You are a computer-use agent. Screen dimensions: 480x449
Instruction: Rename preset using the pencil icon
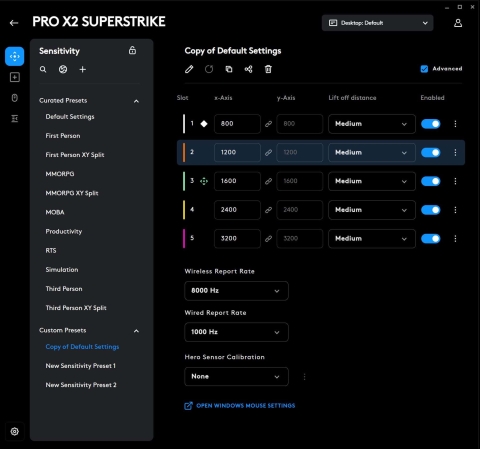189,69
